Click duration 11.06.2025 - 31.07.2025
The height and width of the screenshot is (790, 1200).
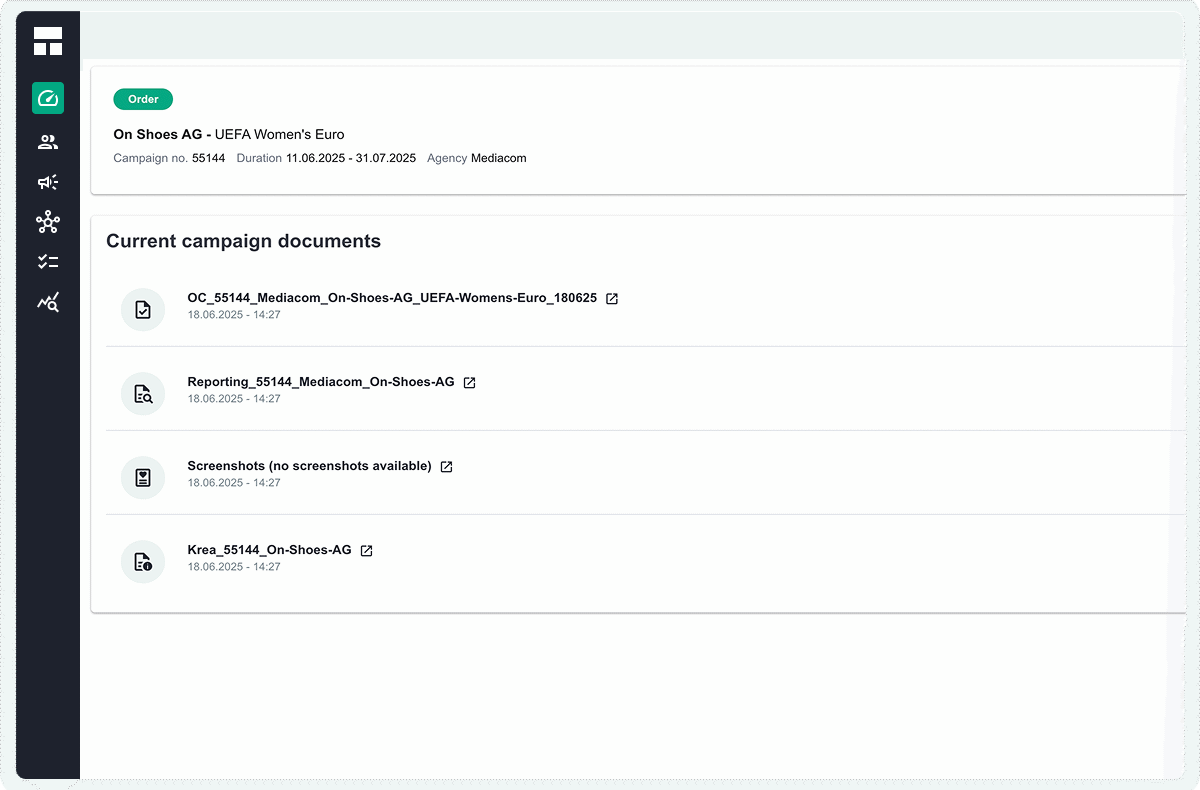[x=351, y=158]
